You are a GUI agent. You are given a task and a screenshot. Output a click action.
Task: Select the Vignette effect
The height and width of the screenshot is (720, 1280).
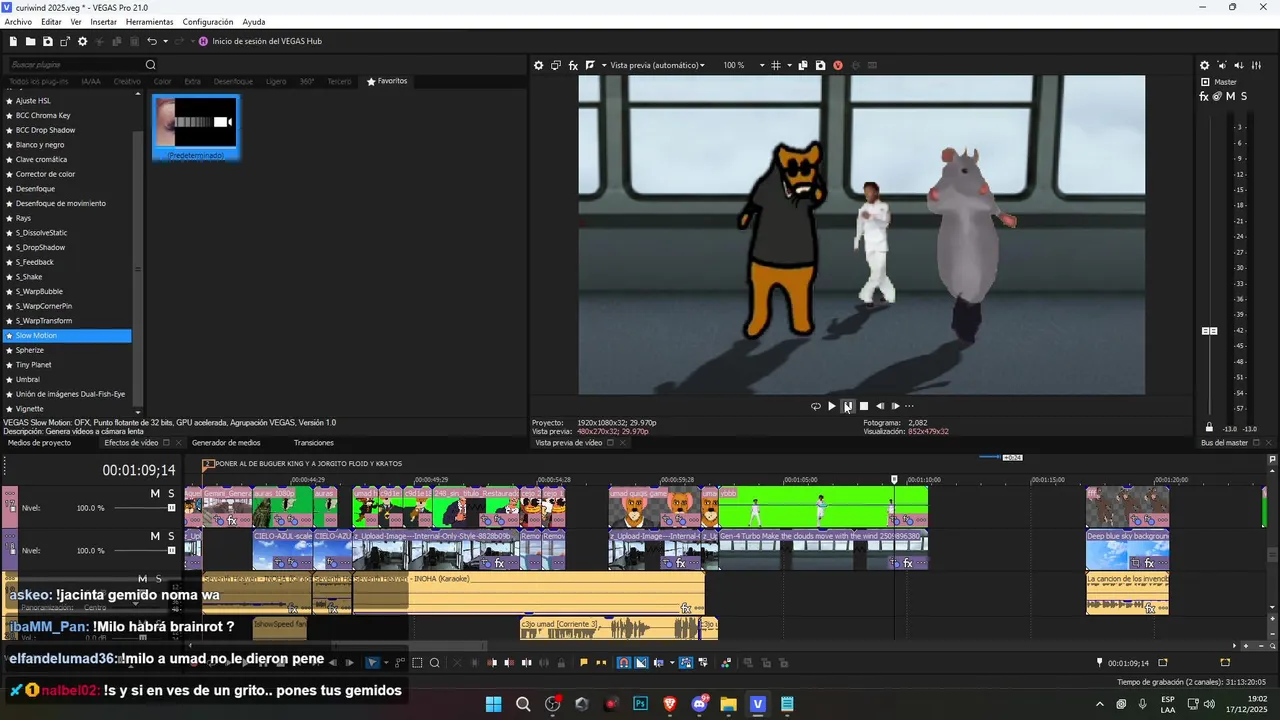point(30,409)
